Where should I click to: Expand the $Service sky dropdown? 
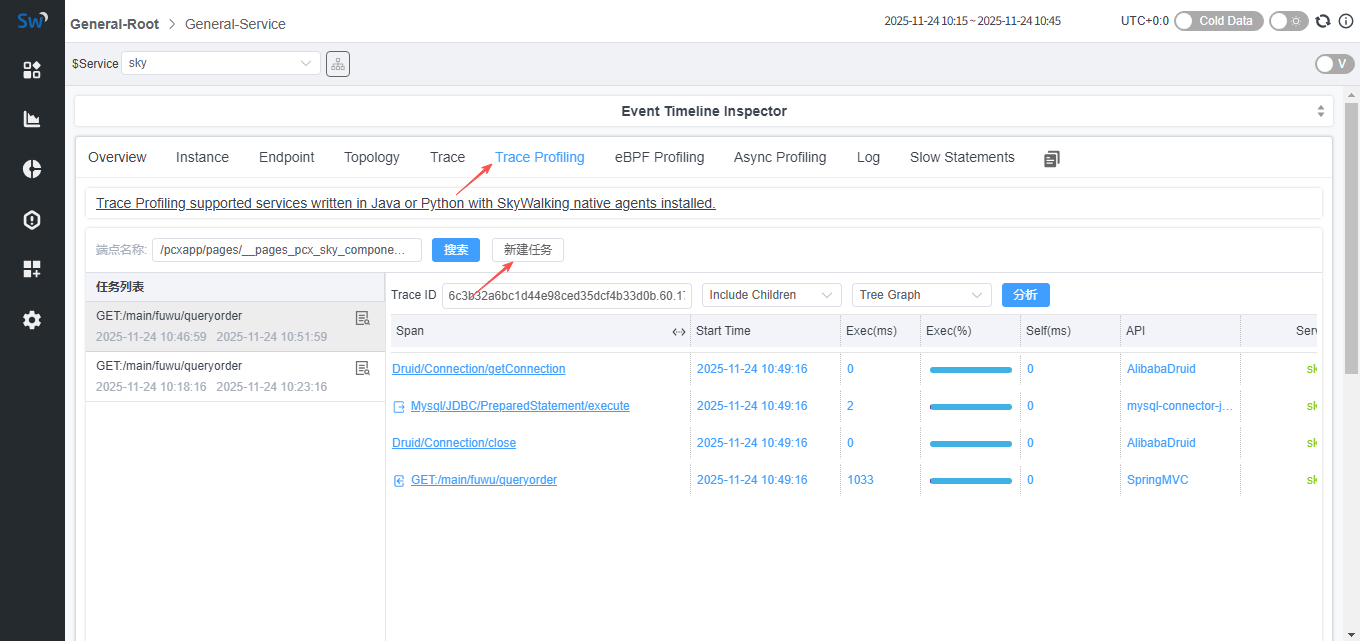221,63
